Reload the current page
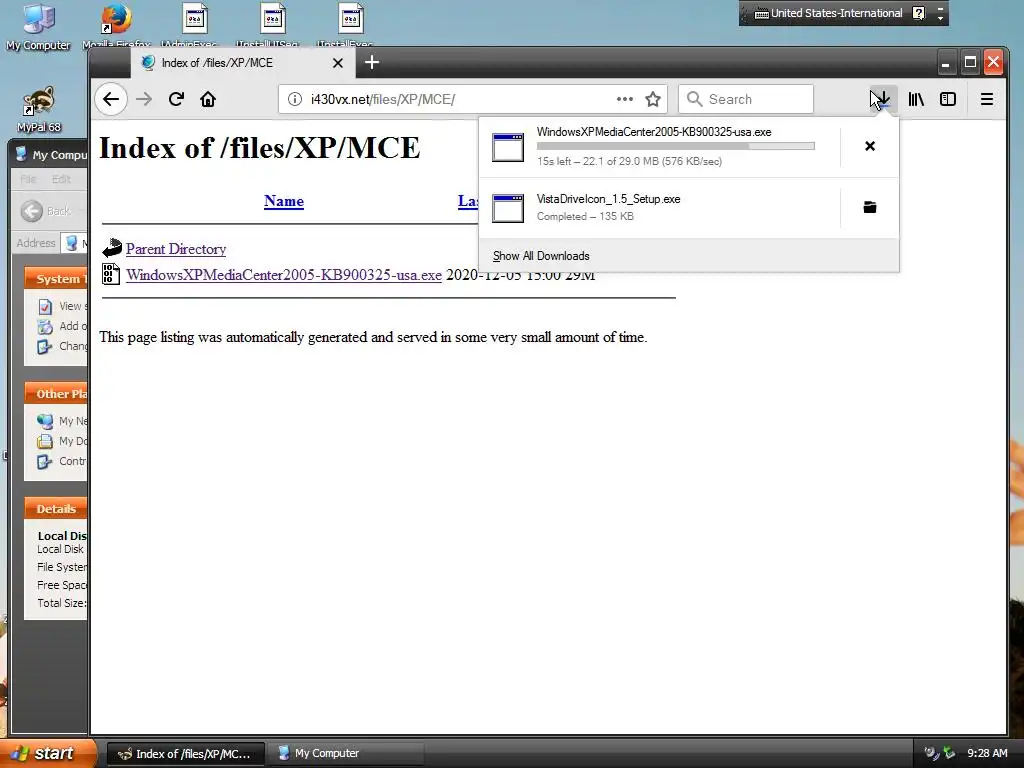This screenshot has height=768, width=1024. click(x=176, y=99)
